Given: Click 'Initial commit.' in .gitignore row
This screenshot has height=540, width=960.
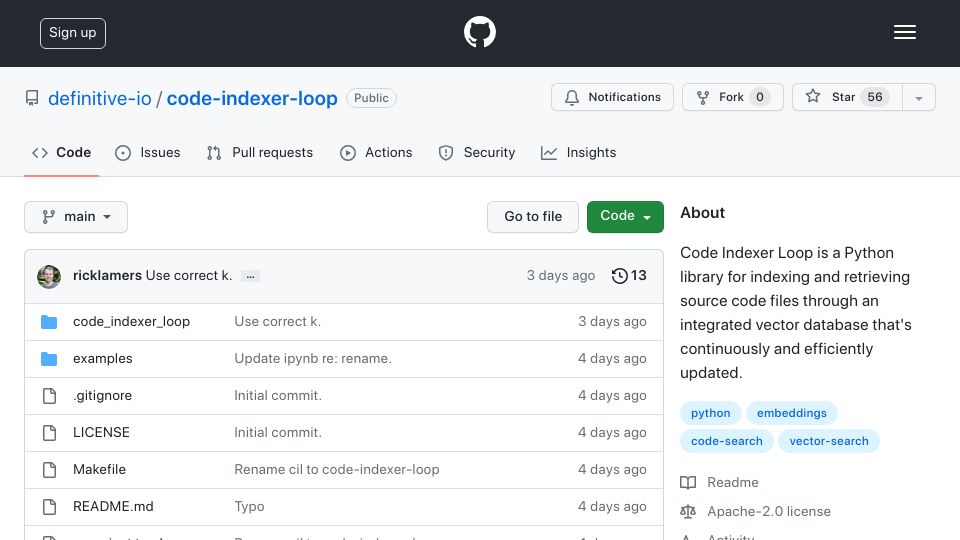Looking at the screenshot, I should [x=278, y=396].
